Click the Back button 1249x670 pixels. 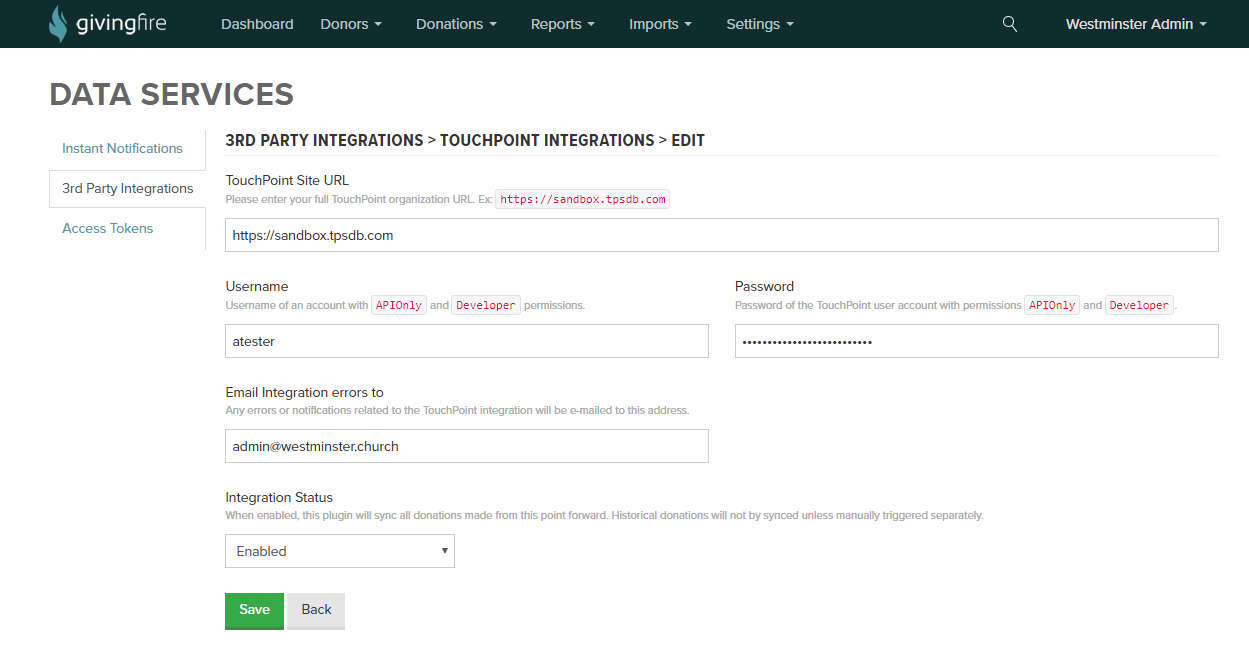click(x=316, y=610)
